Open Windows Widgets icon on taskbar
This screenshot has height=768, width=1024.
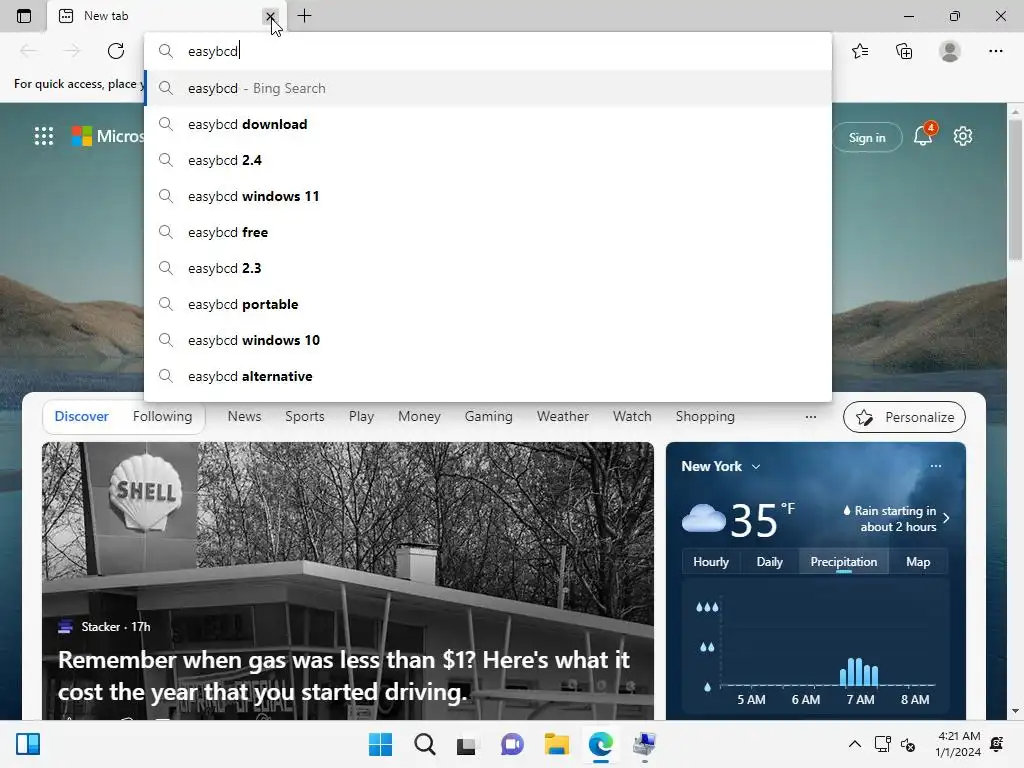click(x=28, y=744)
